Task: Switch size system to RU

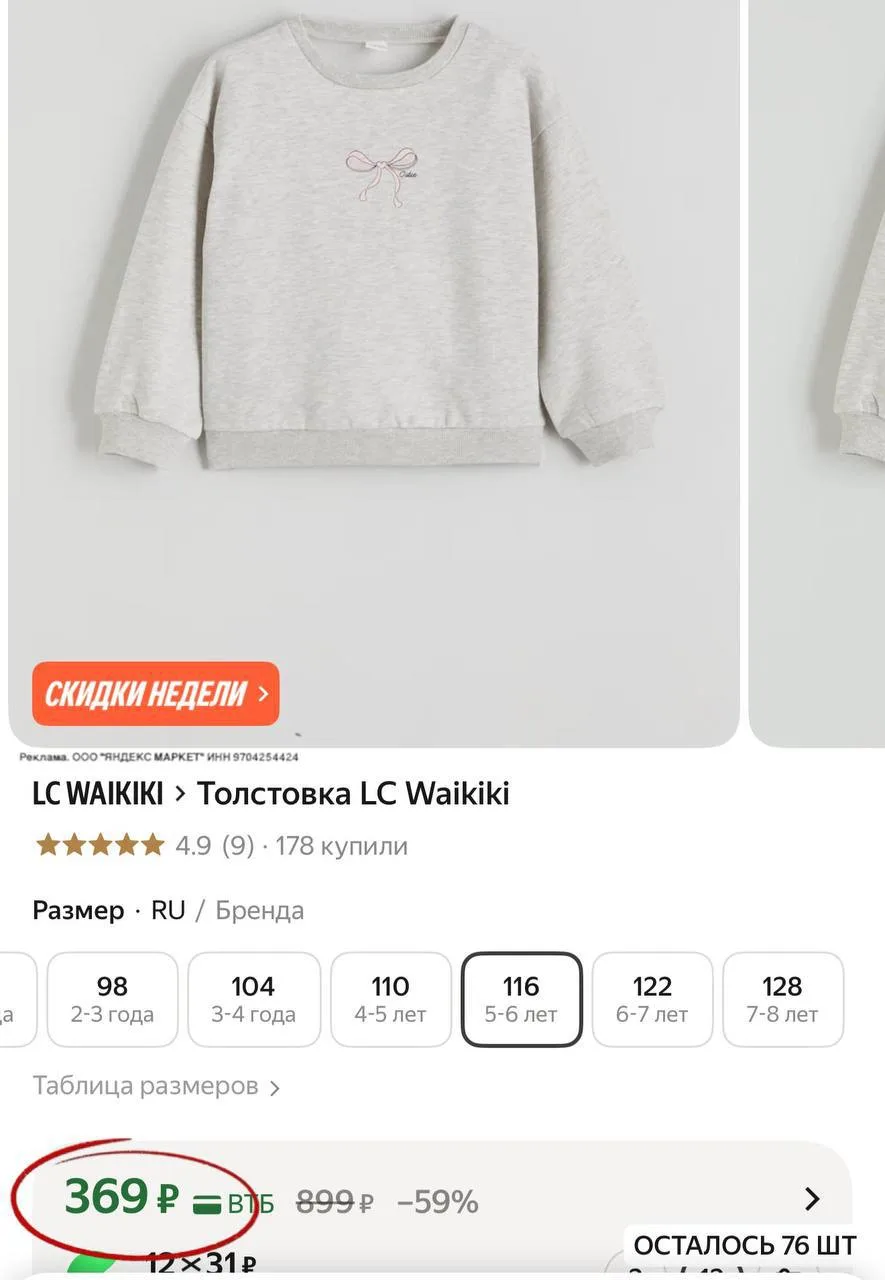Action: tap(168, 911)
